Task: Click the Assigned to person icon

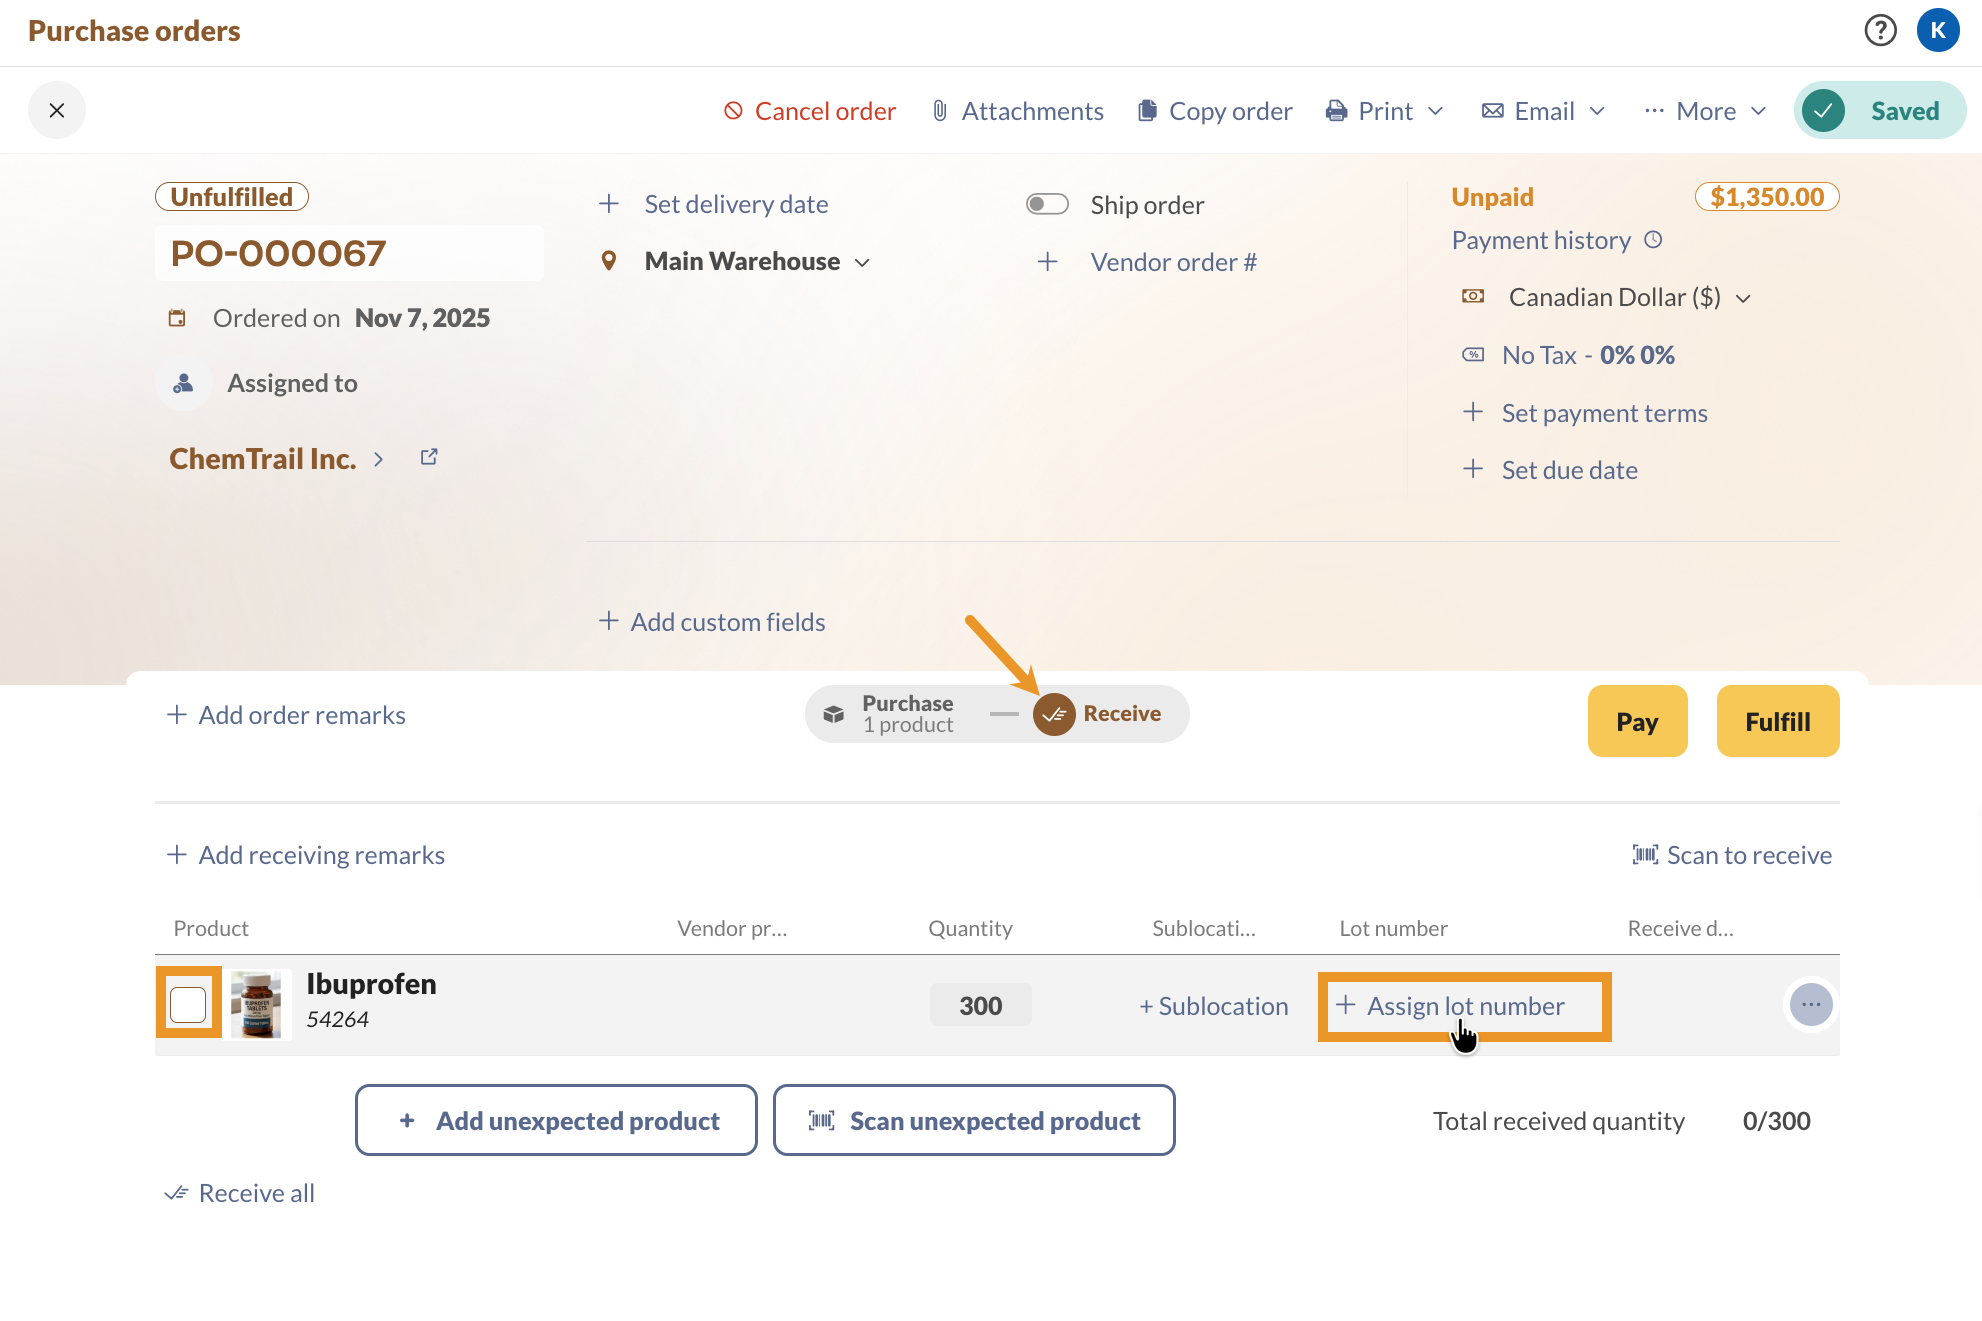Action: click(x=183, y=383)
